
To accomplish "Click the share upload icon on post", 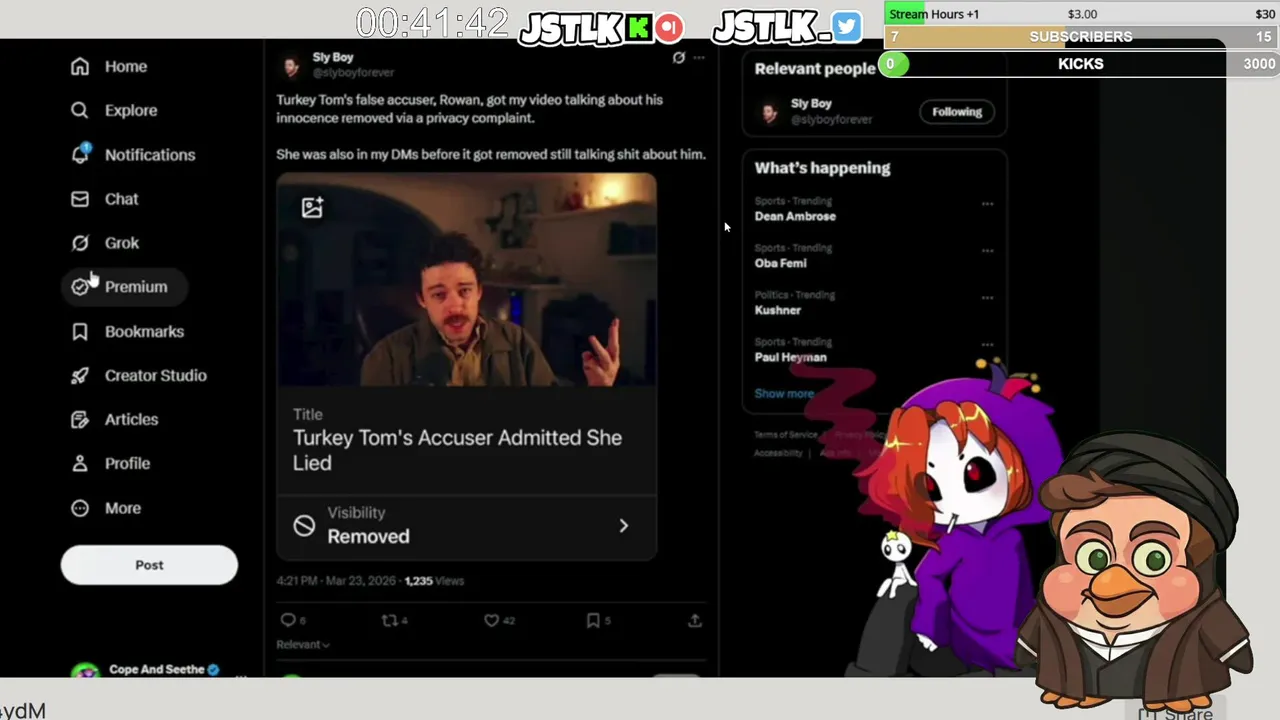I will pos(695,620).
